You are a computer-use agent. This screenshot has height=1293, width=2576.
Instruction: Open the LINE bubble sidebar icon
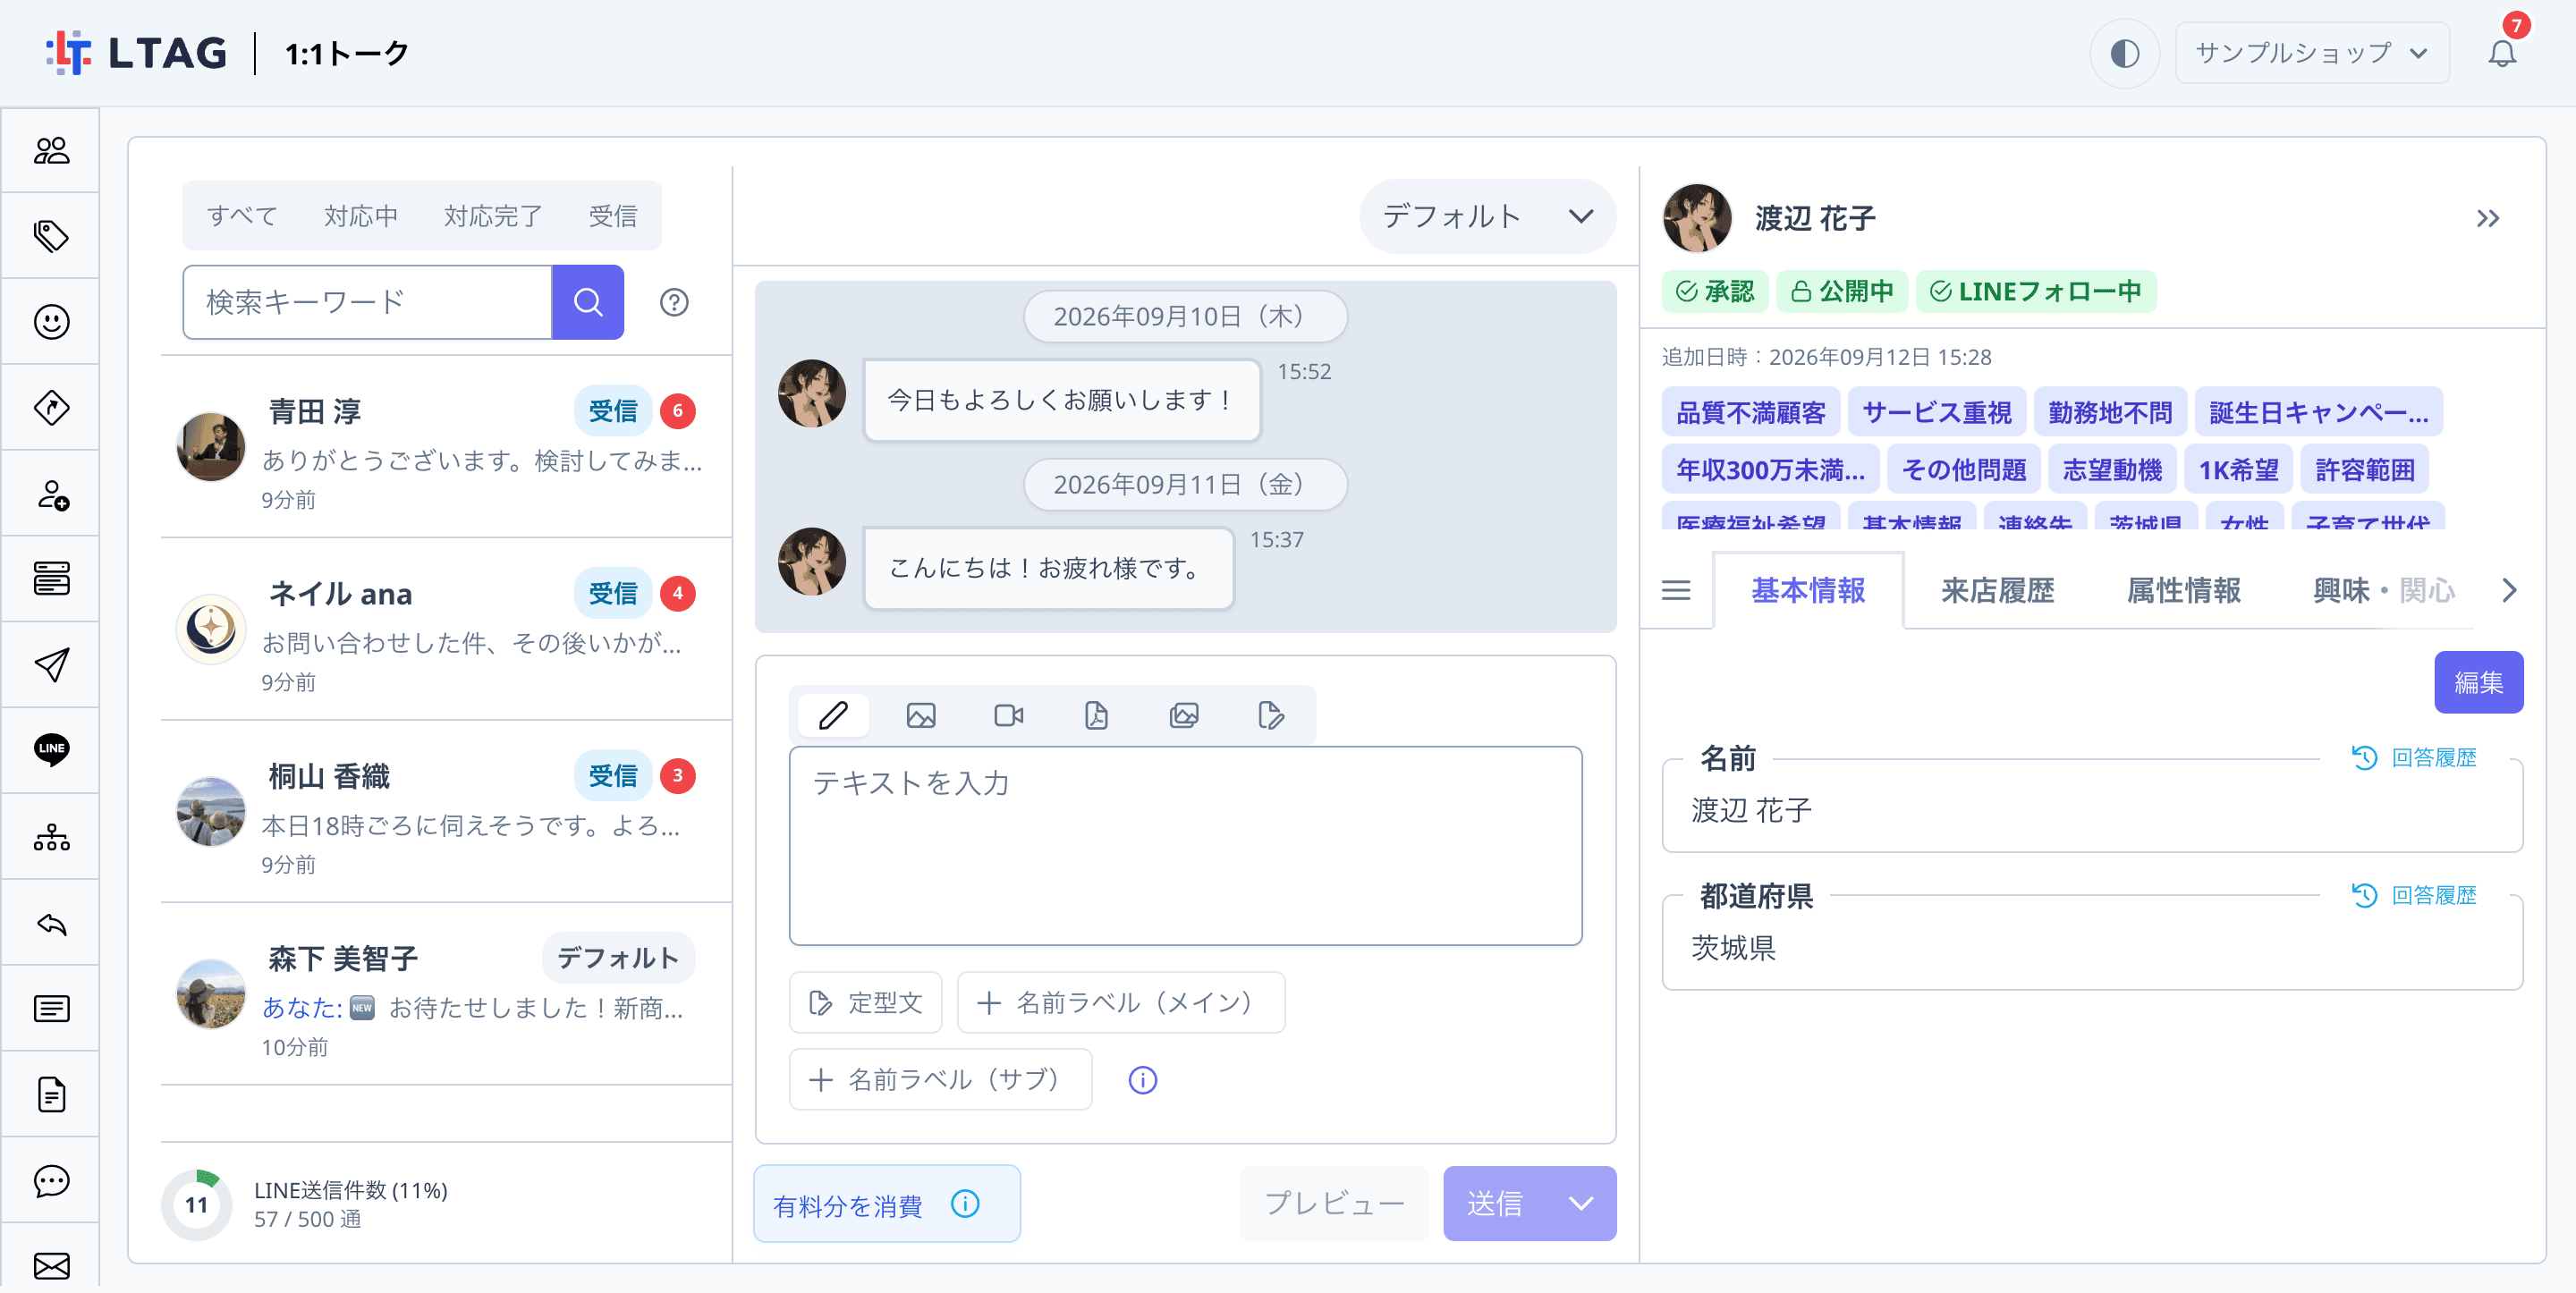pos(51,750)
